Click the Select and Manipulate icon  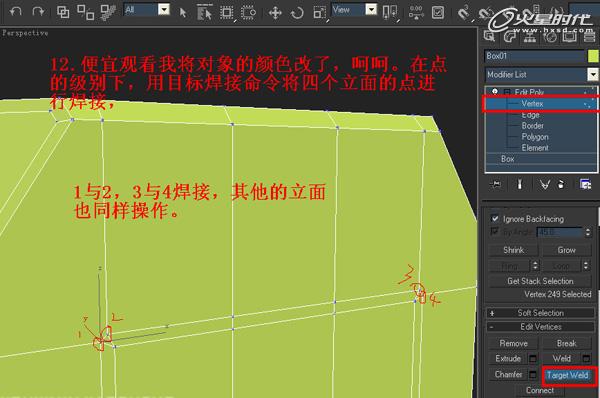(x=416, y=12)
